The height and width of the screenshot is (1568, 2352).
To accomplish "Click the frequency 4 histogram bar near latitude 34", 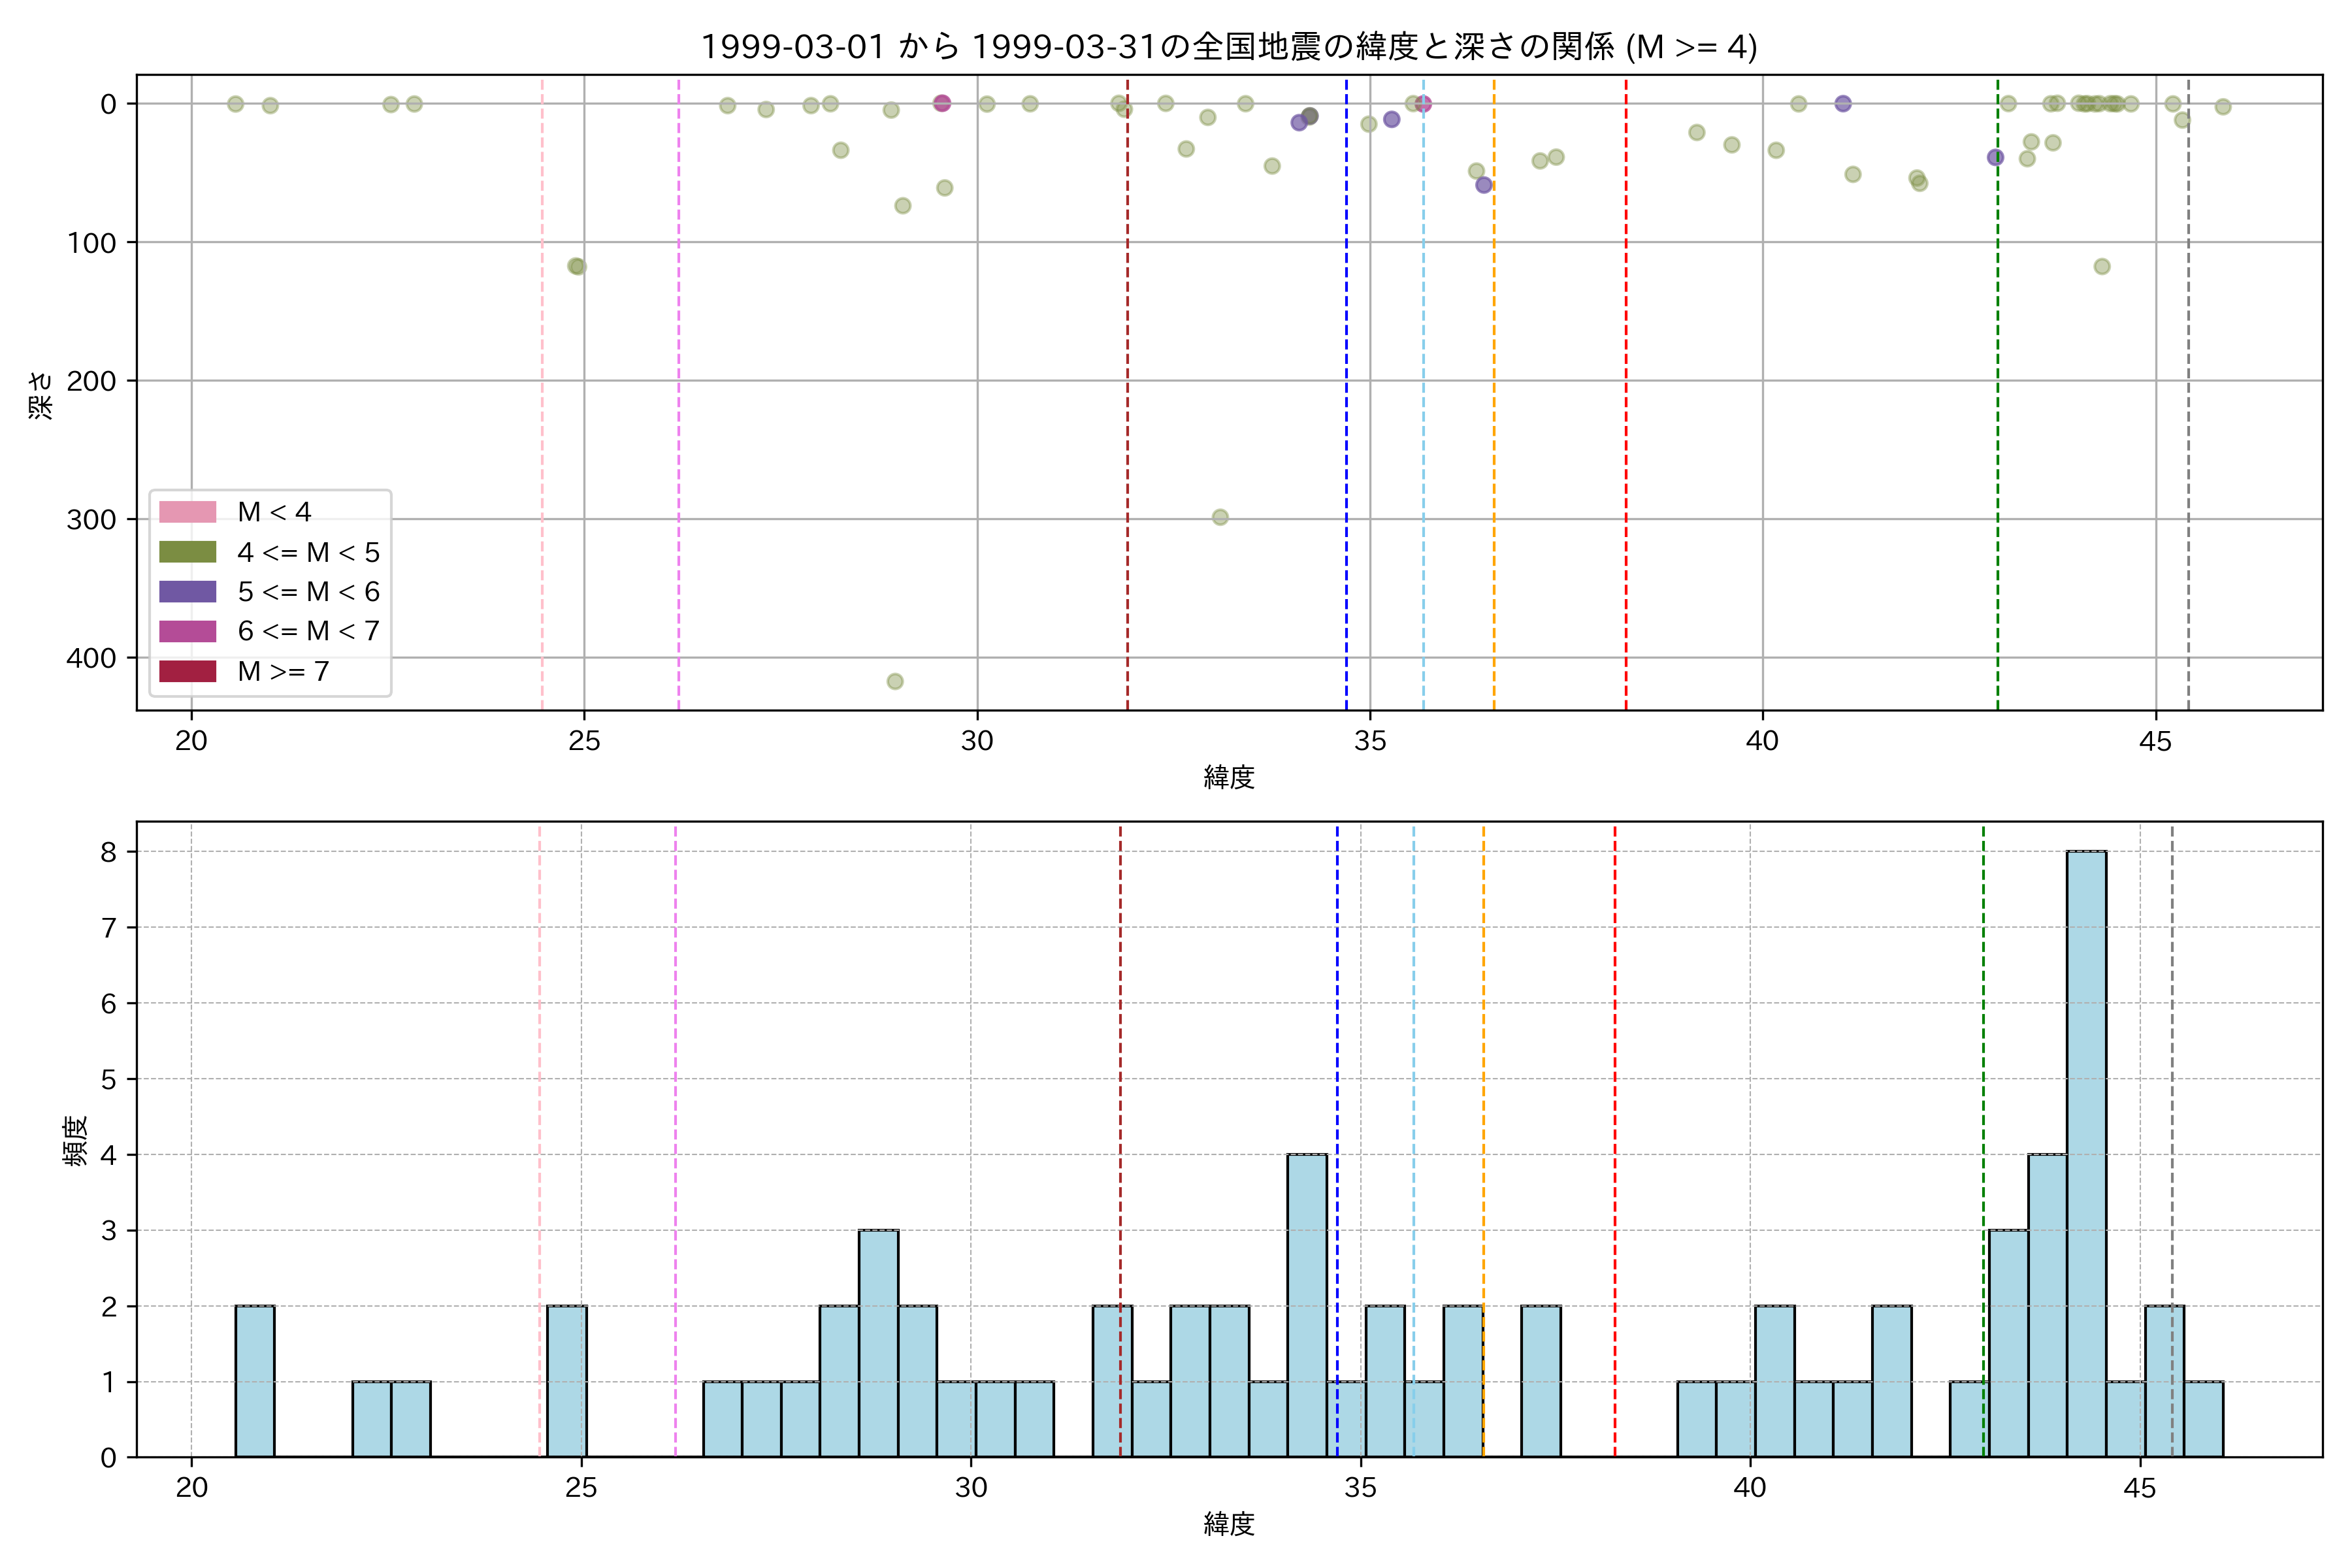I will (1307, 1305).
